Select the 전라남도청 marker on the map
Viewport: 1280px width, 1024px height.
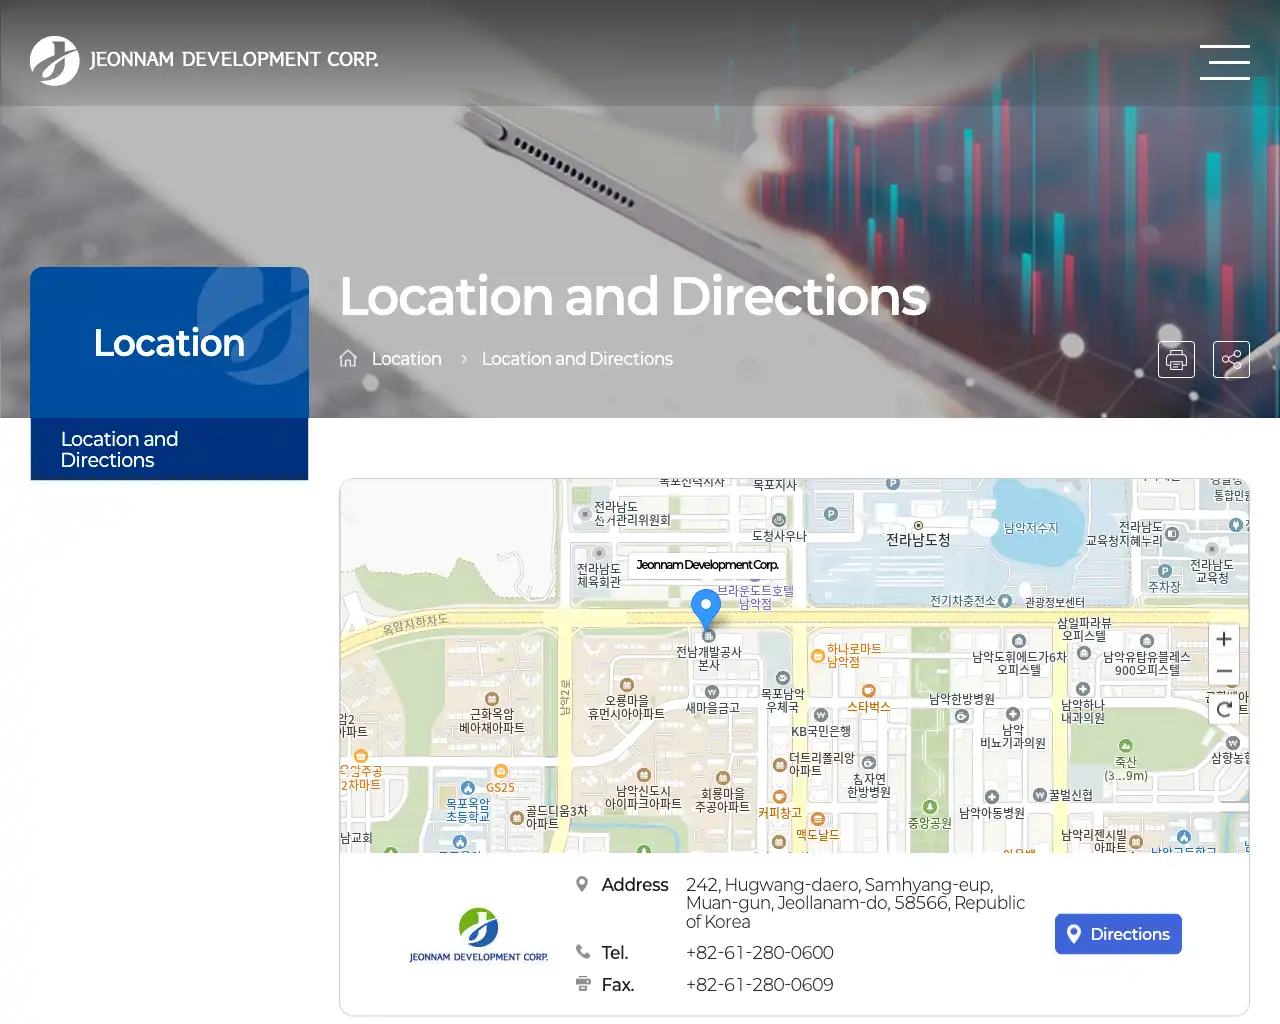918,525
